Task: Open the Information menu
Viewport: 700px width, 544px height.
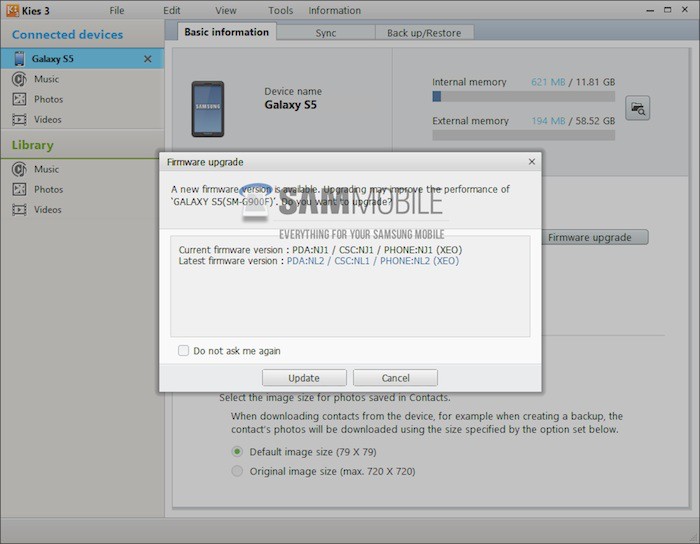Action: [x=335, y=10]
